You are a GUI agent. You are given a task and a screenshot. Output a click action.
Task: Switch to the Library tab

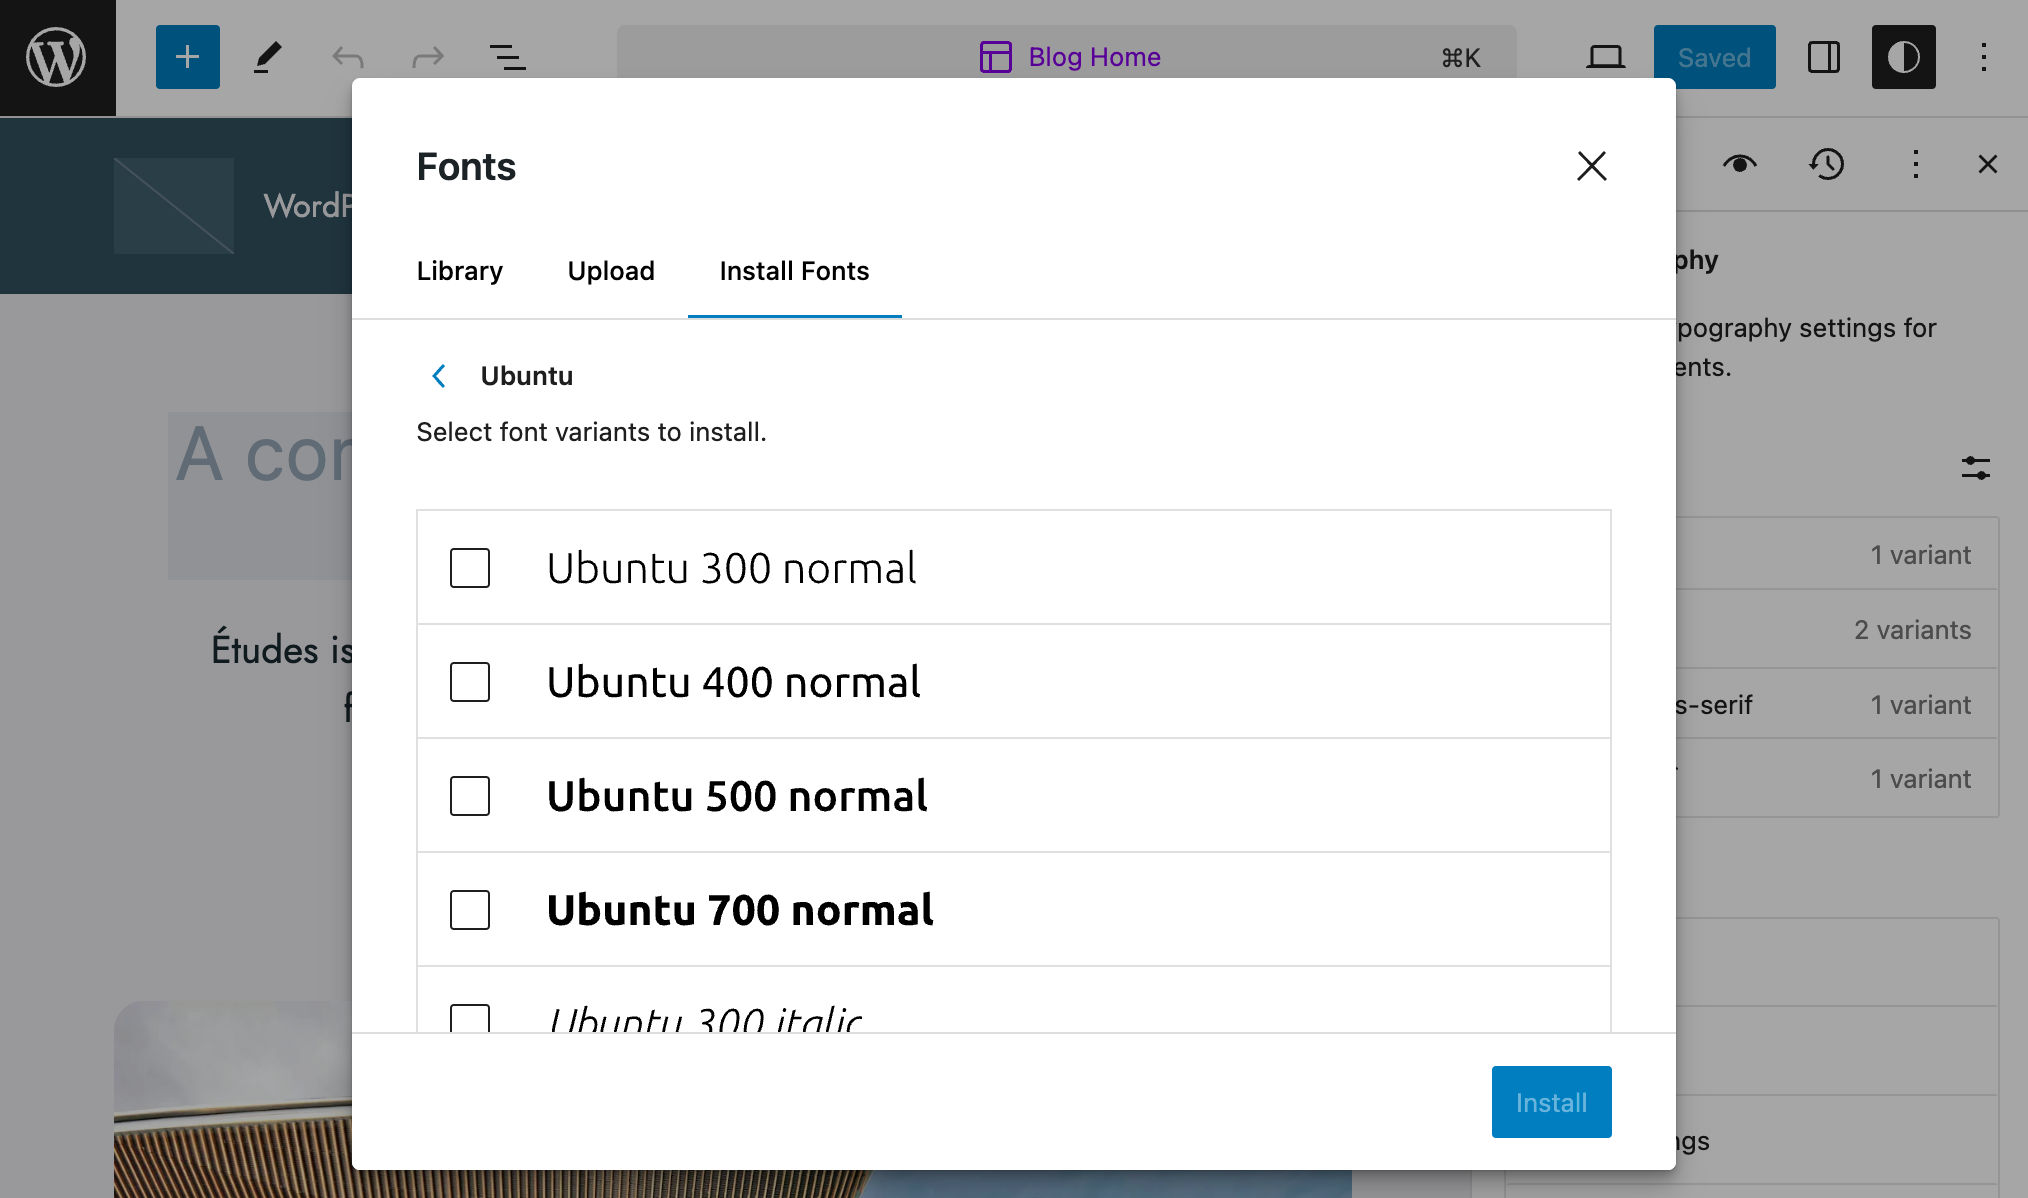[x=459, y=271]
